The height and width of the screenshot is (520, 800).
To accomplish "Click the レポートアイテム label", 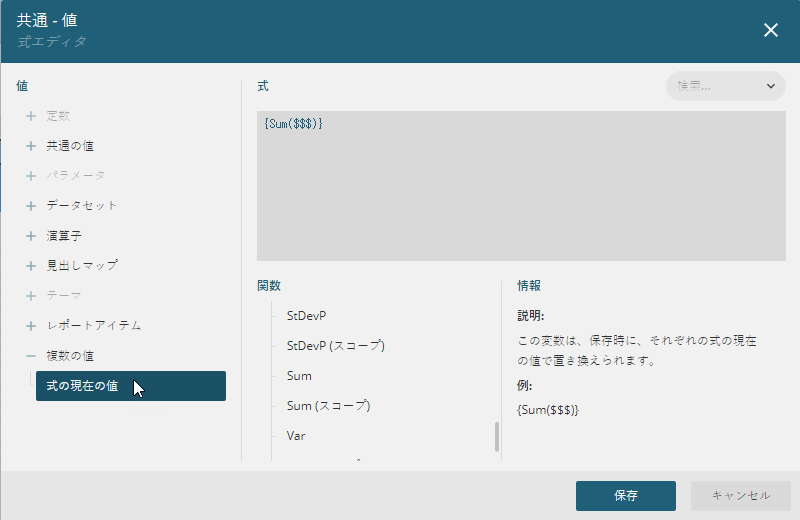I will [94, 326].
